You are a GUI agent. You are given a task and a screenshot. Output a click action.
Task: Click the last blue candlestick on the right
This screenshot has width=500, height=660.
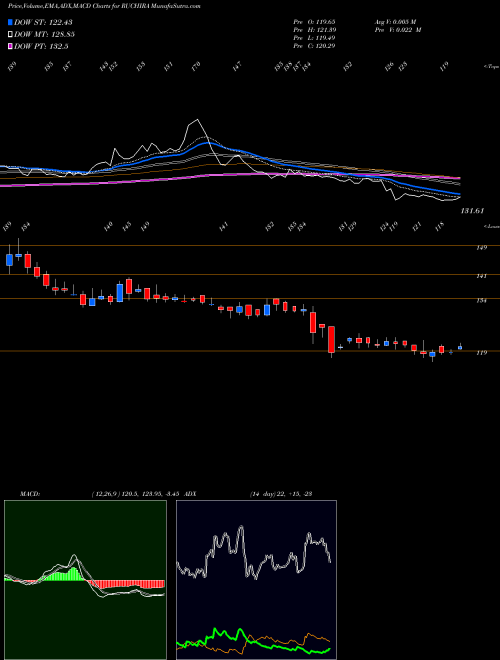pos(460,347)
